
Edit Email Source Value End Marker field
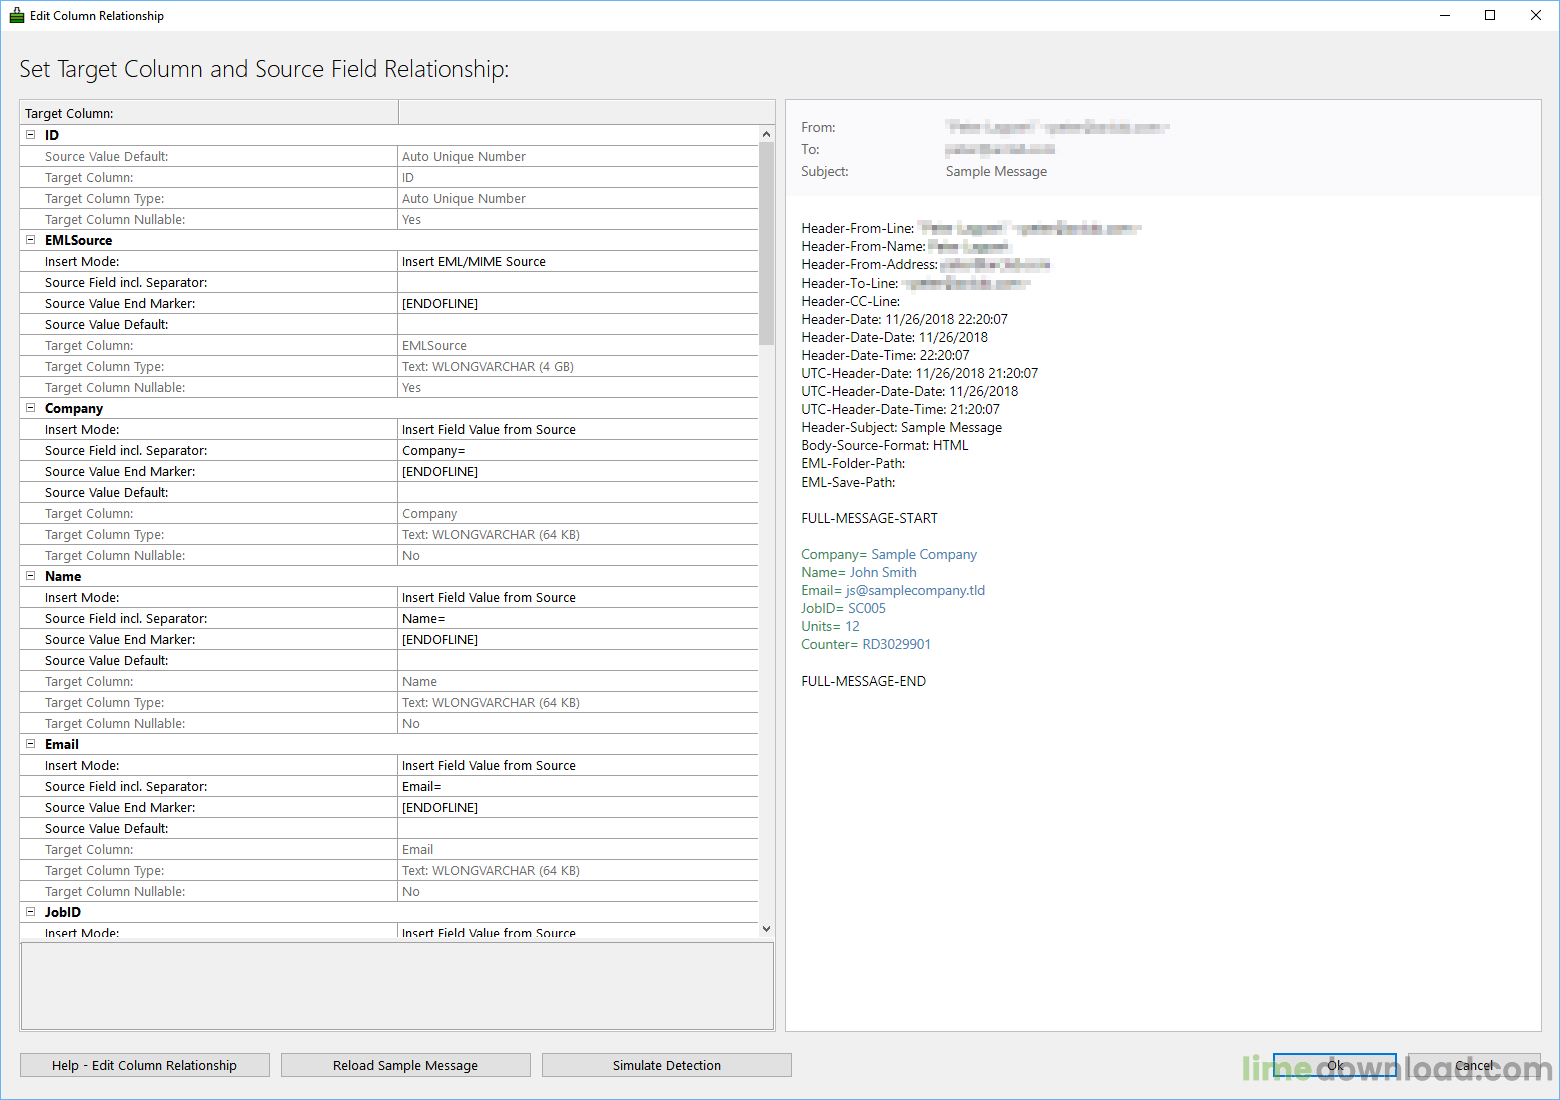click(x=577, y=808)
